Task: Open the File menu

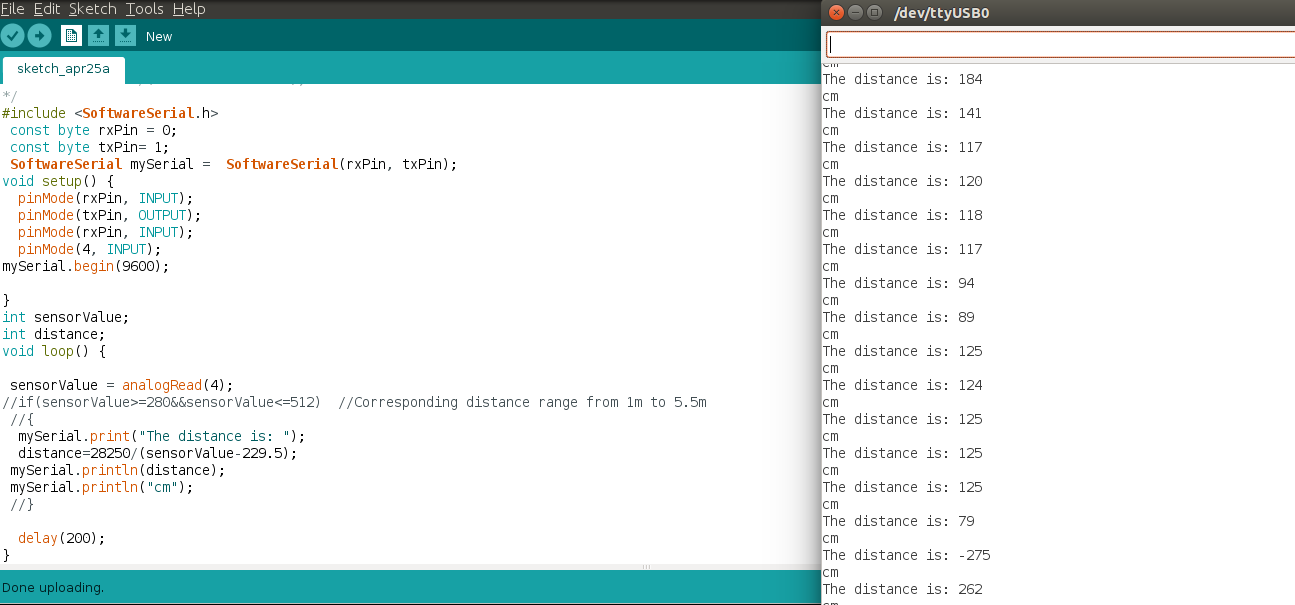Action: point(12,9)
